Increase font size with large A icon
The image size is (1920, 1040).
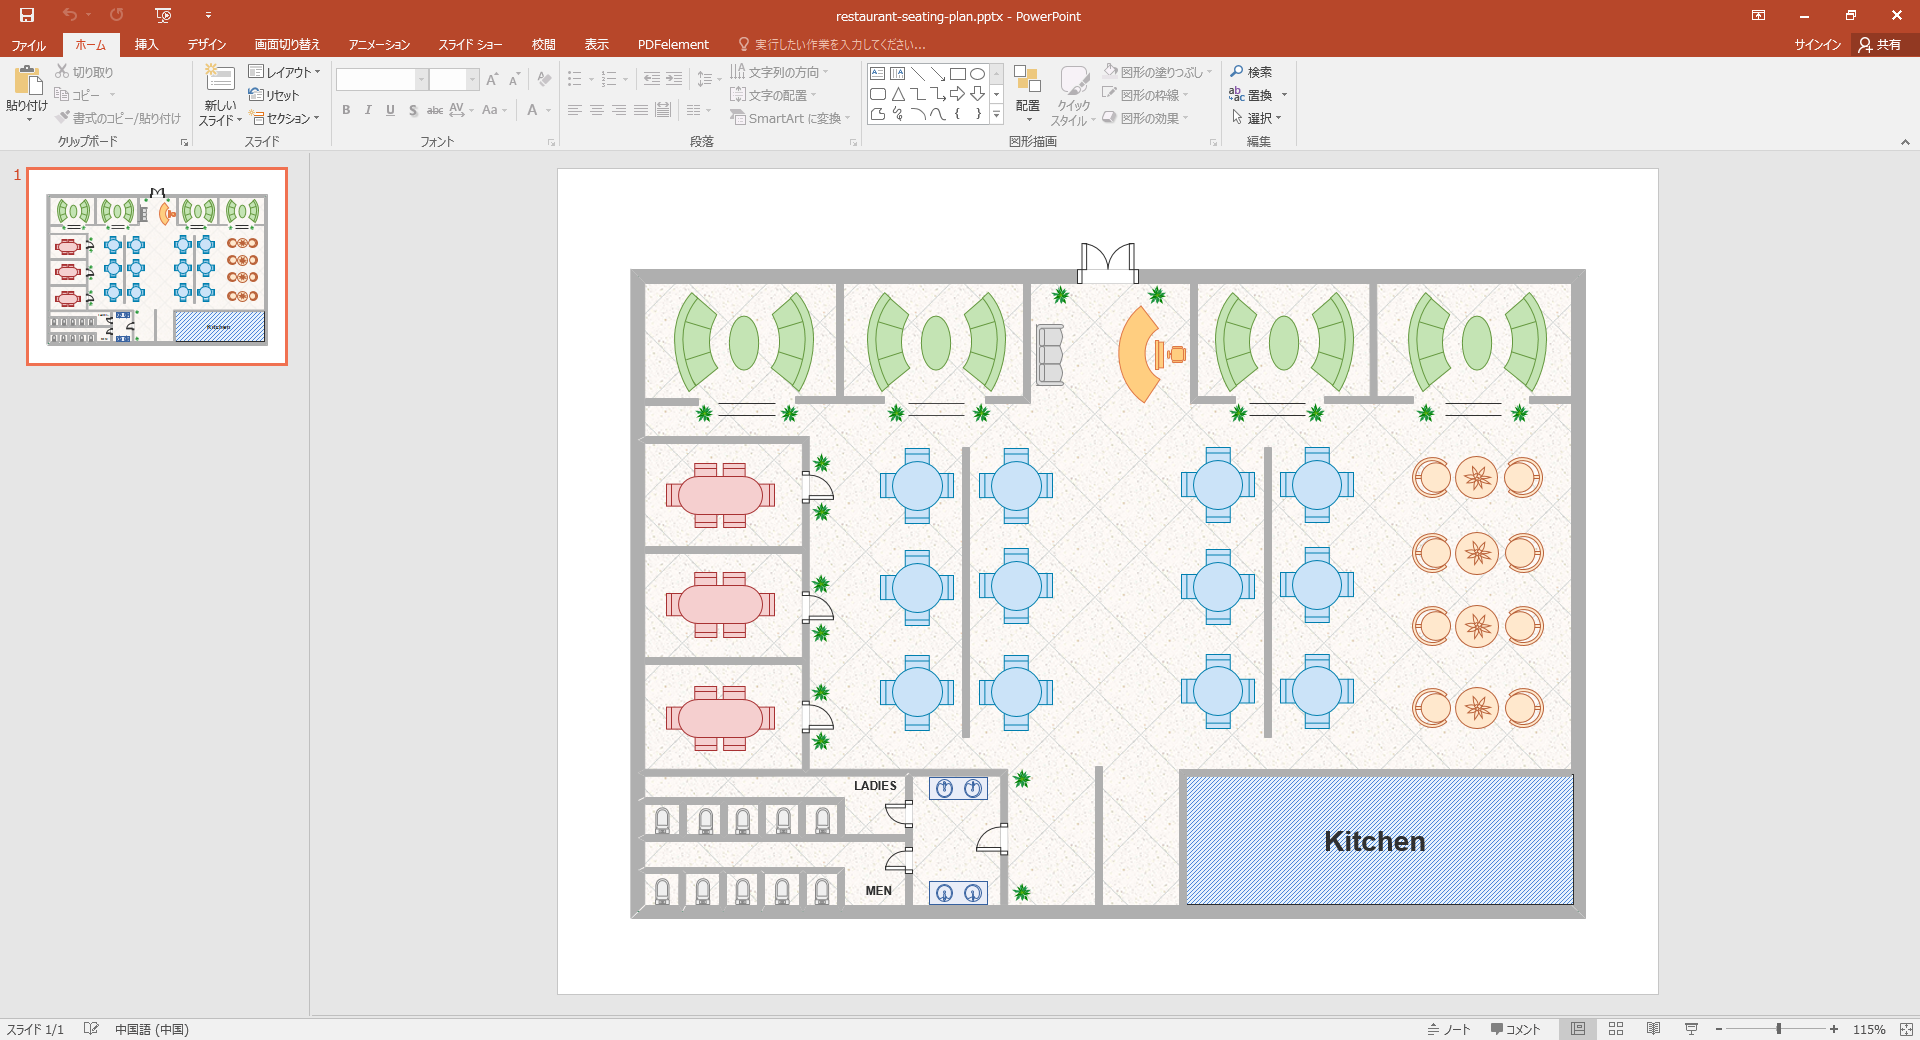pos(491,79)
